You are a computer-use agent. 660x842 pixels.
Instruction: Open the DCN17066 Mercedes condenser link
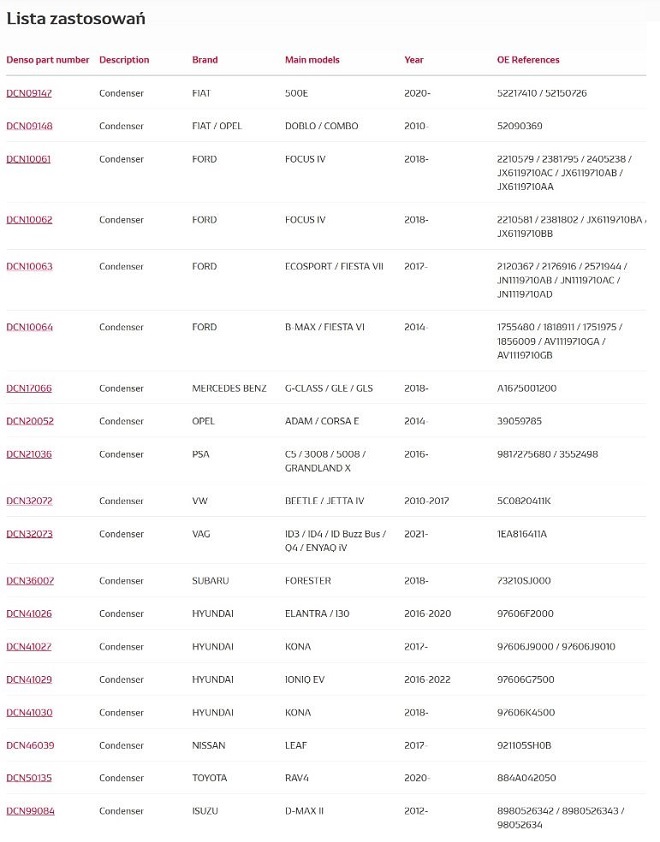(x=29, y=388)
